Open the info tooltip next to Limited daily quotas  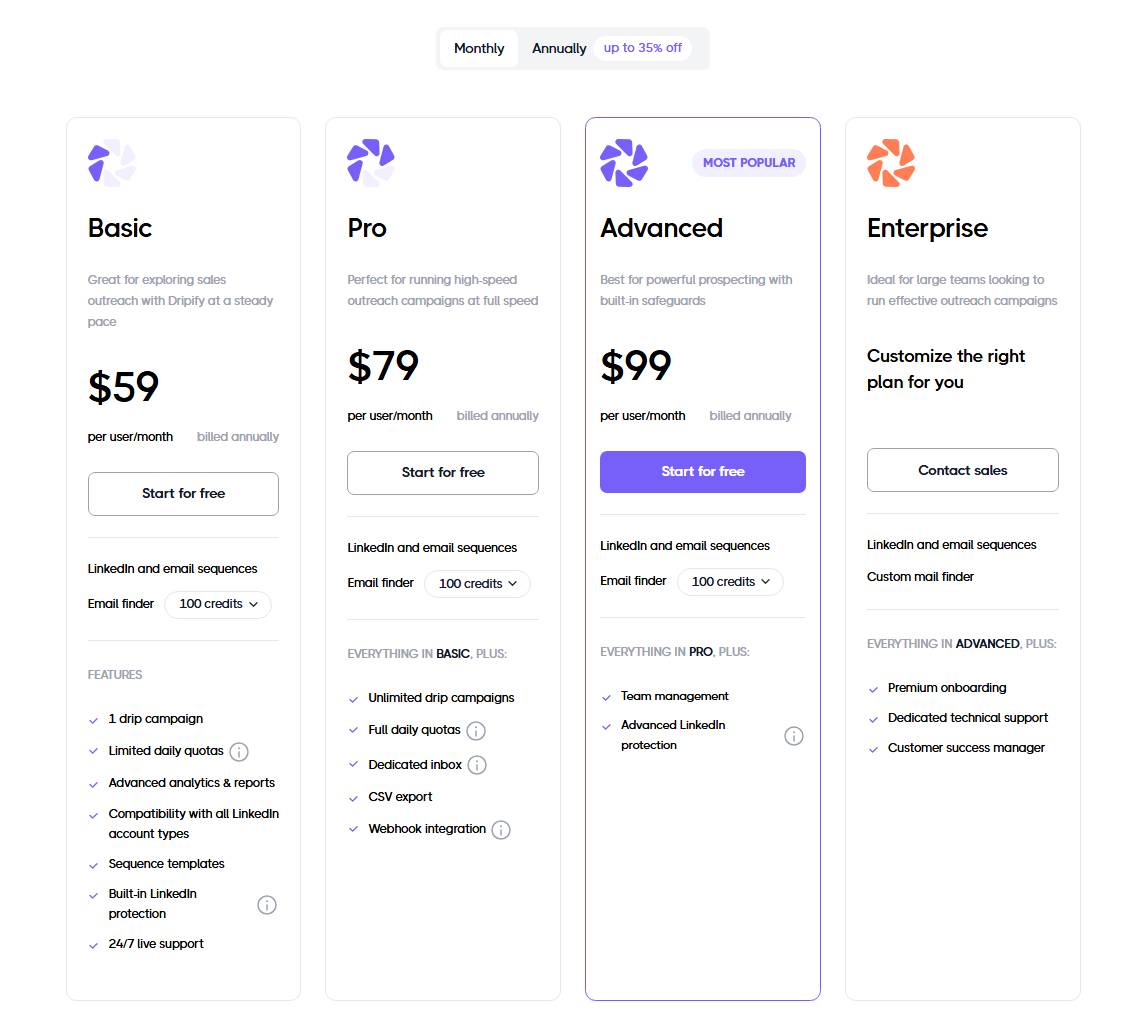pyautogui.click(x=237, y=751)
